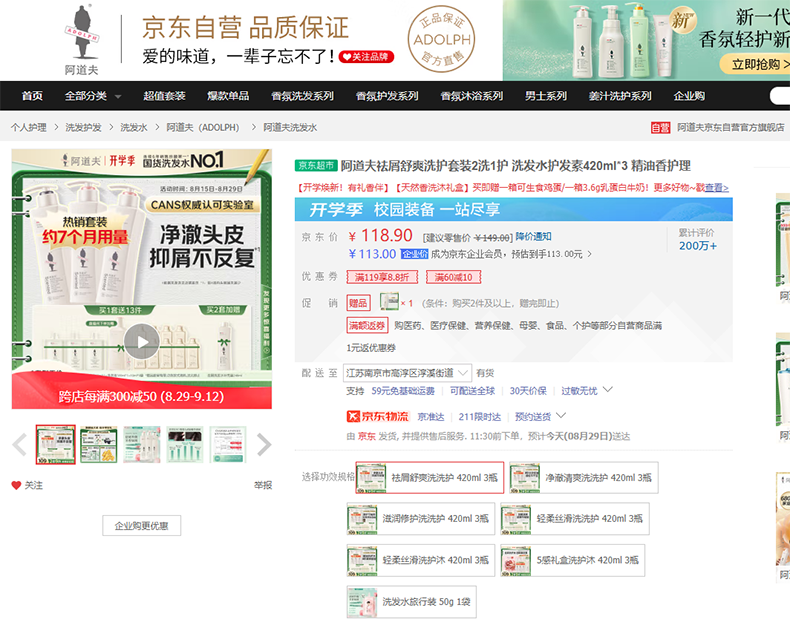The width and height of the screenshot is (790, 622).
Task: Open 香氛护发系列 nav item
Action: click(x=387, y=96)
